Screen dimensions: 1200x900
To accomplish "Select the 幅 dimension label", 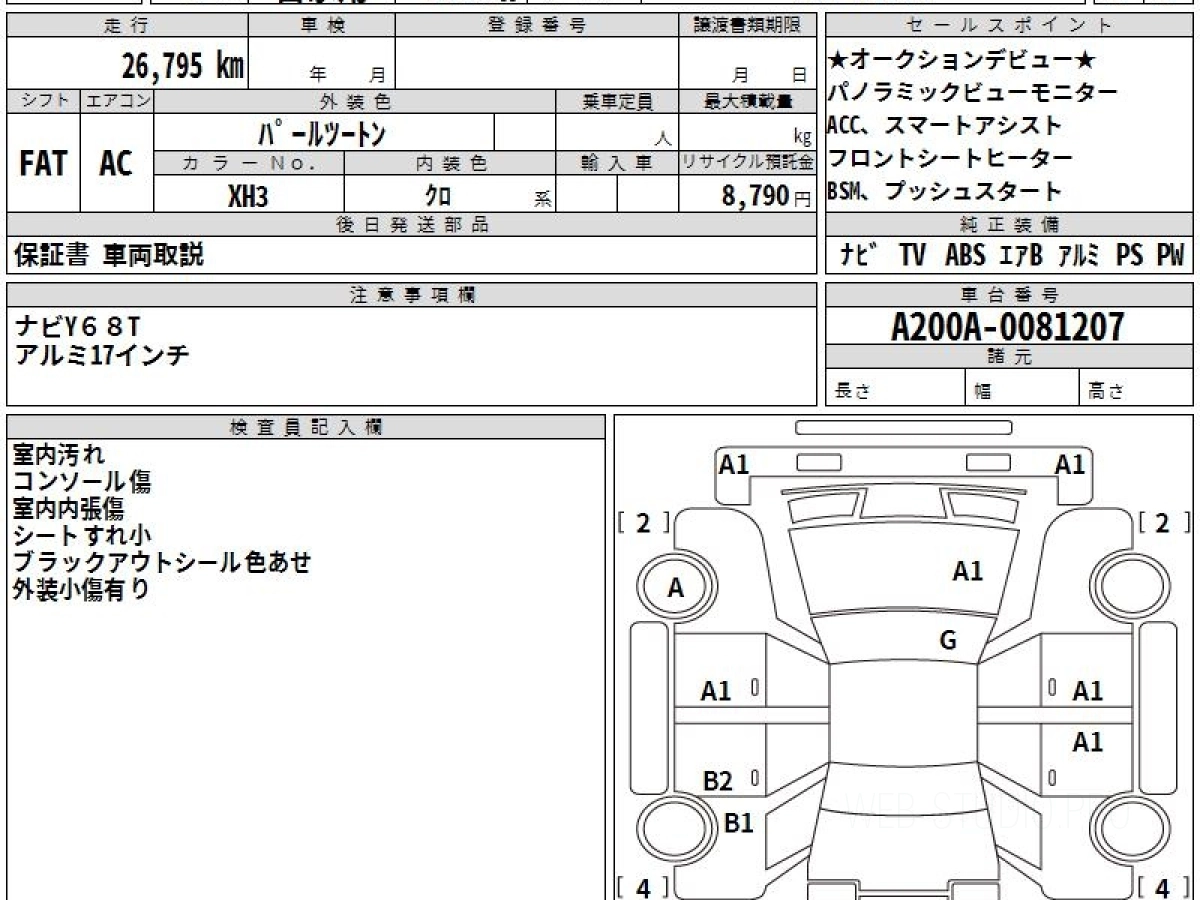I will pos(983,392).
